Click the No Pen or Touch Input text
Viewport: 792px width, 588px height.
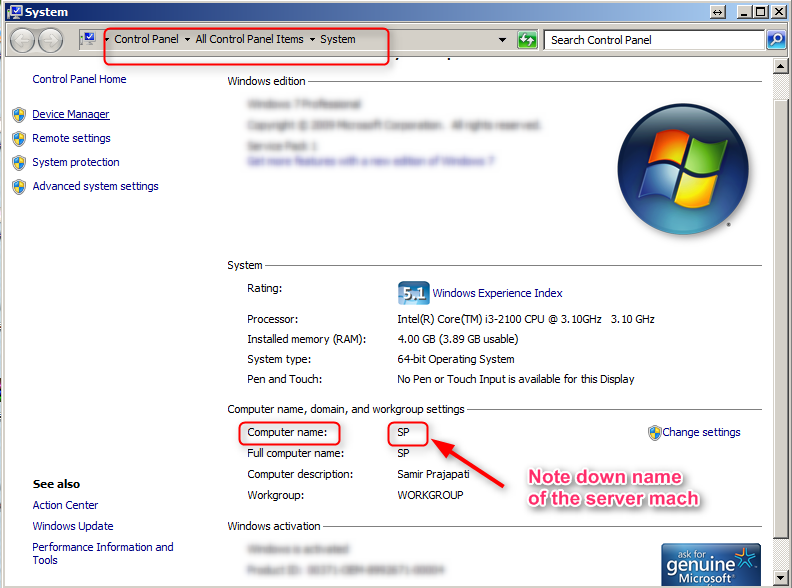coord(515,379)
